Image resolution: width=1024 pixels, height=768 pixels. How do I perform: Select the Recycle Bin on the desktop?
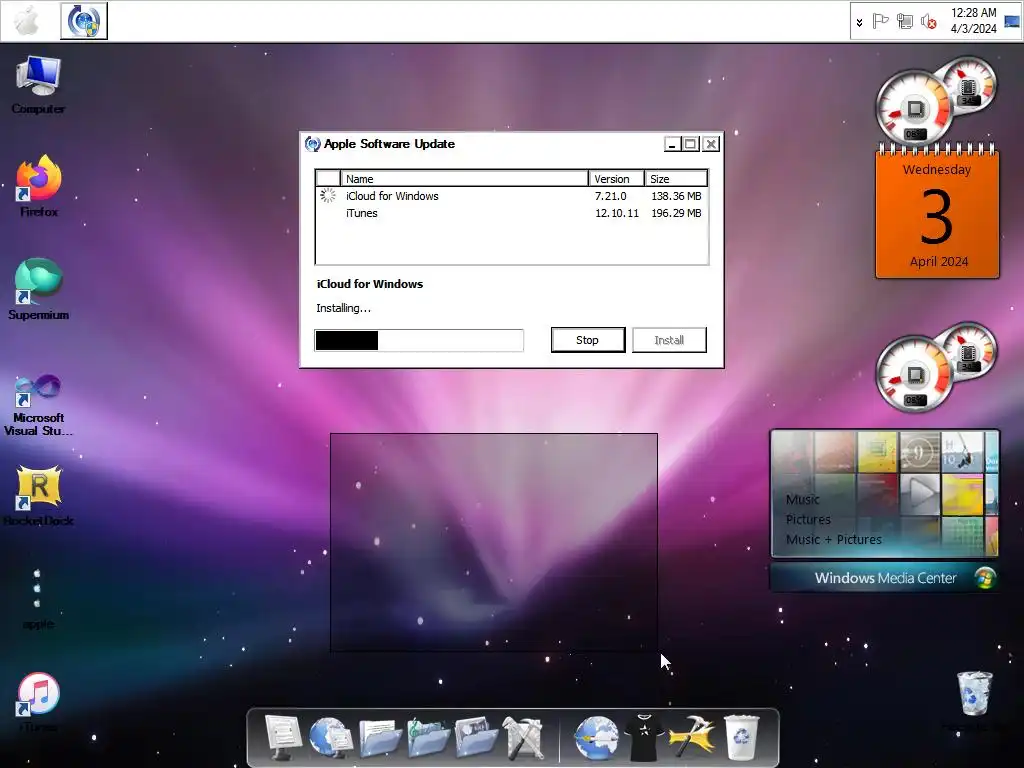point(974,700)
